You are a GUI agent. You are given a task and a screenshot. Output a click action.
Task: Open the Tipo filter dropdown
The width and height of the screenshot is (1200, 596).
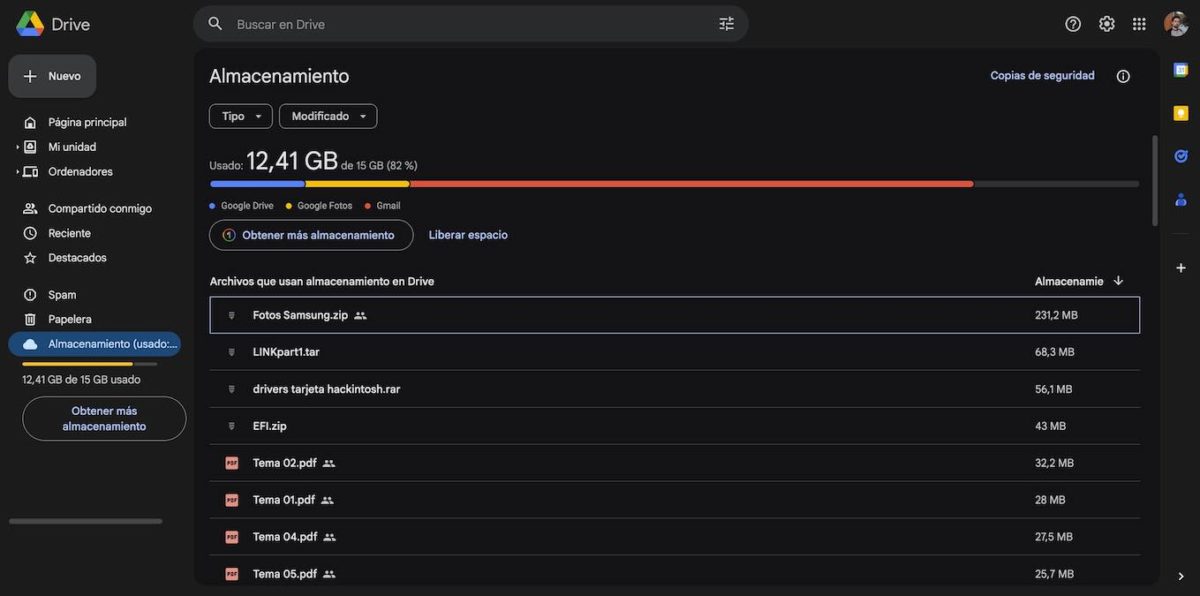(x=241, y=116)
